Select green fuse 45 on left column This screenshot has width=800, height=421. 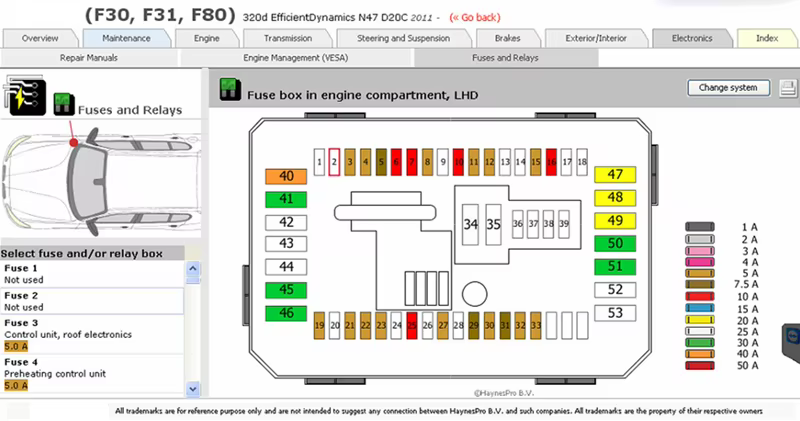286,290
